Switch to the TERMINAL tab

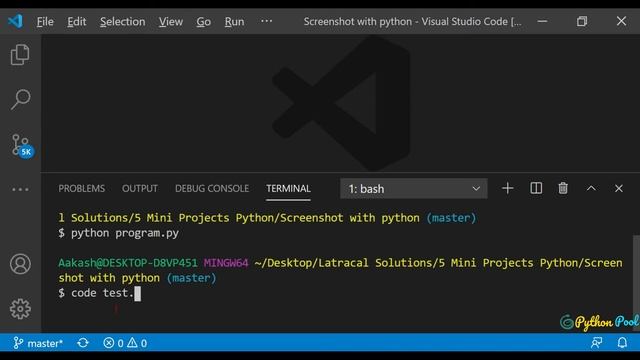pyautogui.click(x=288, y=189)
